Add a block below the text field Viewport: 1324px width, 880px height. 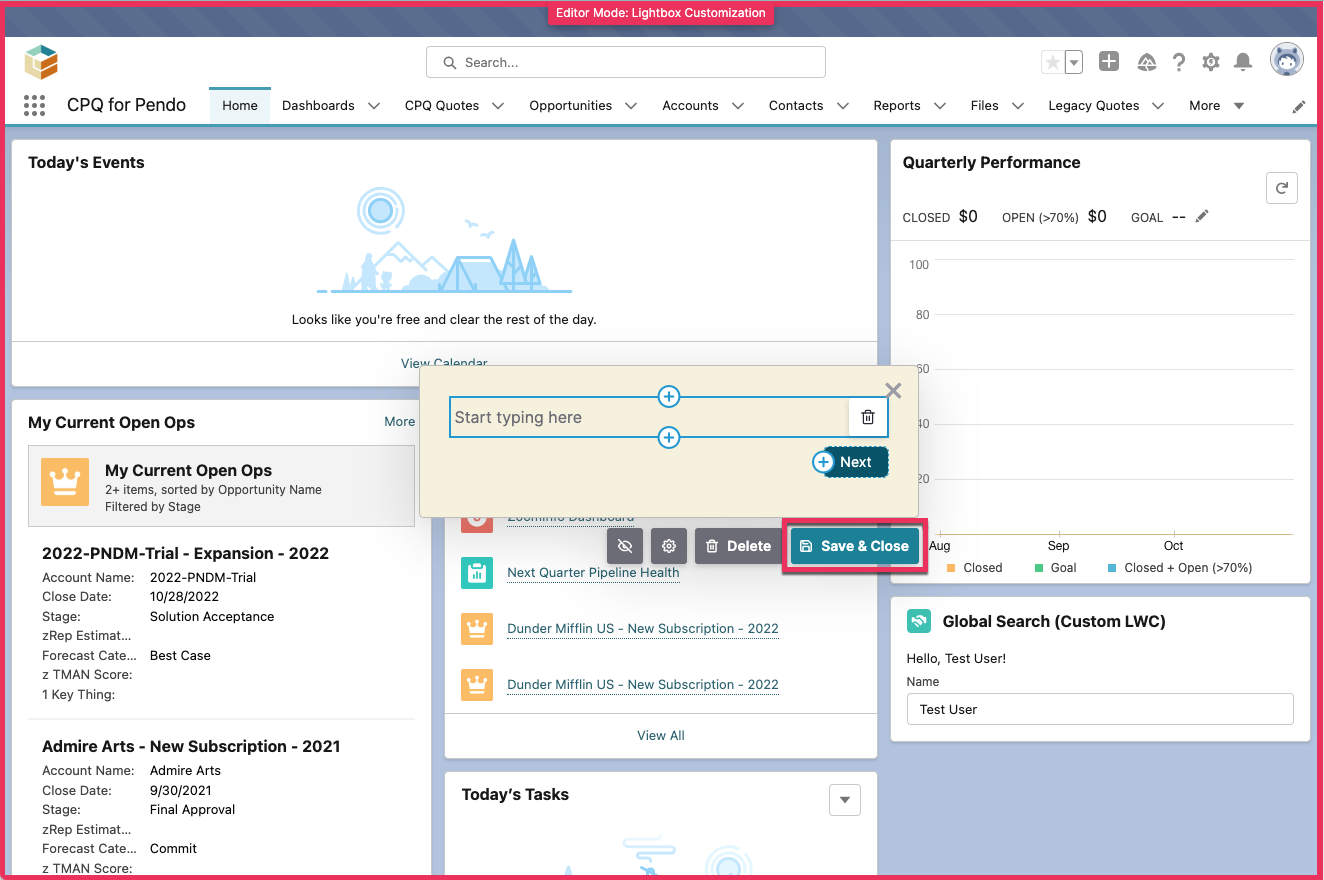click(669, 437)
